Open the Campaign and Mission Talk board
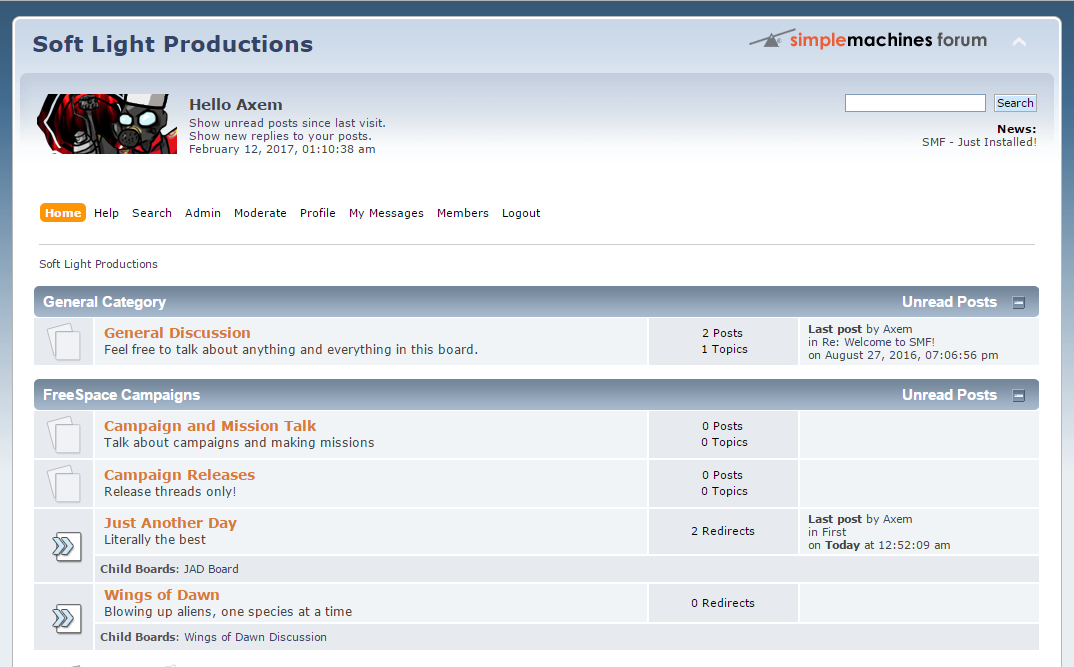 [x=210, y=426]
